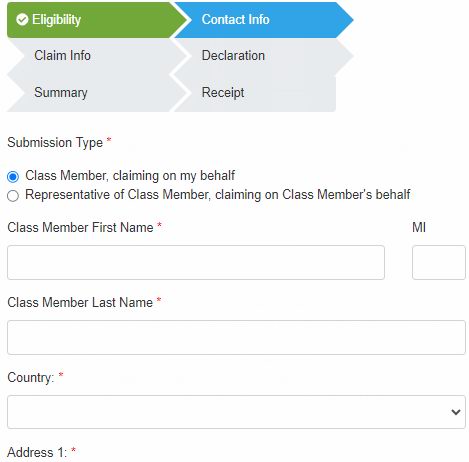Focus the Class Member First Name field

tap(196, 262)
